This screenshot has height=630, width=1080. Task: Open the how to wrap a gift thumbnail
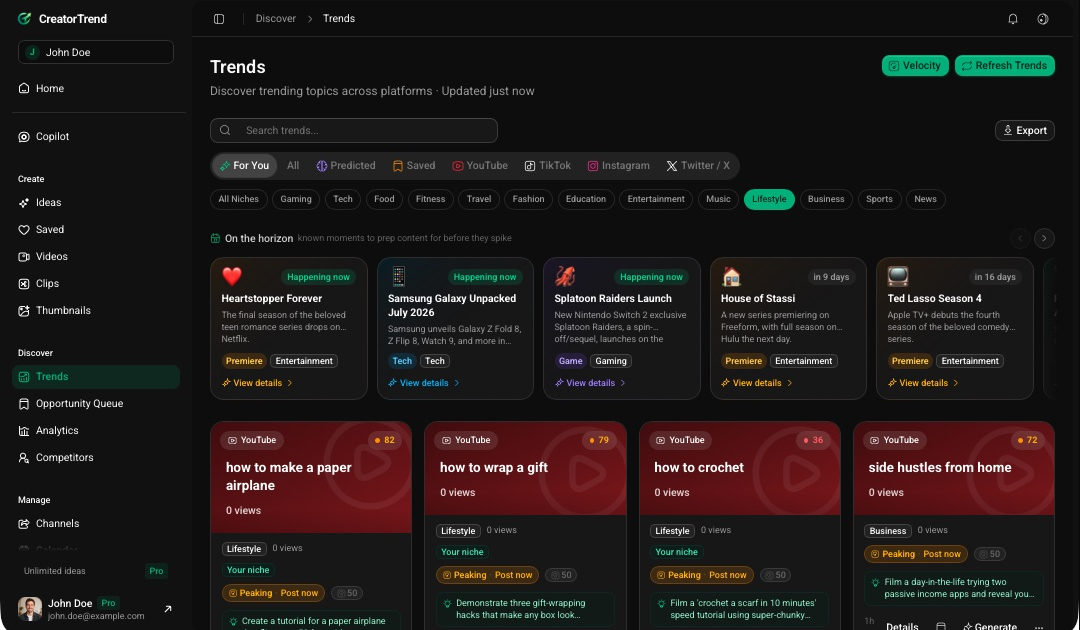(525, 468)
